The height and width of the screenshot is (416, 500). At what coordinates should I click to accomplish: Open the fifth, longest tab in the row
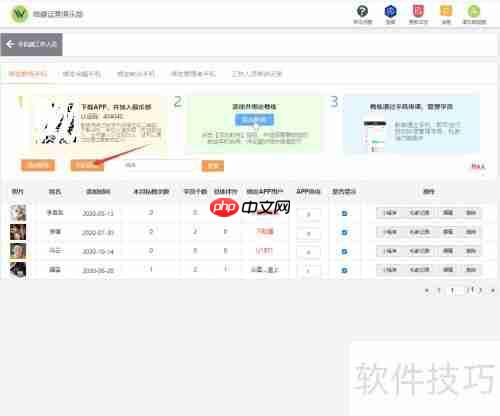pyautogui.click(x=257, y=74)
